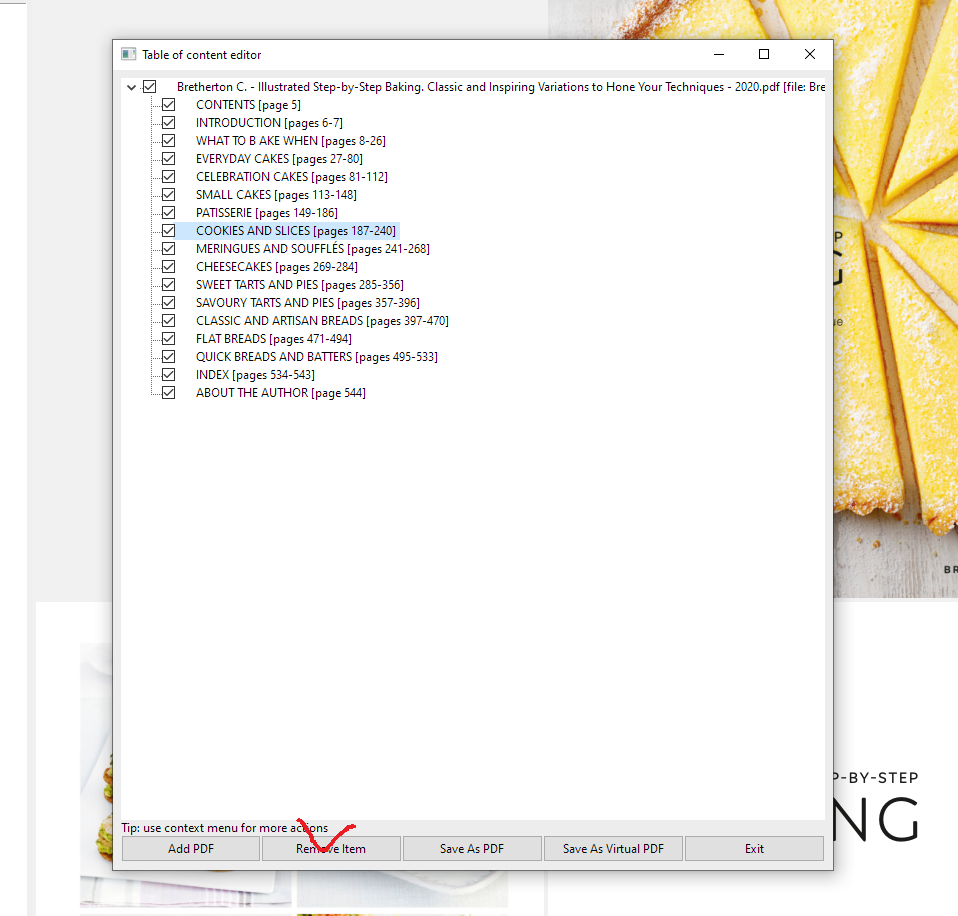Click the Add PDF button

(190, 848)
